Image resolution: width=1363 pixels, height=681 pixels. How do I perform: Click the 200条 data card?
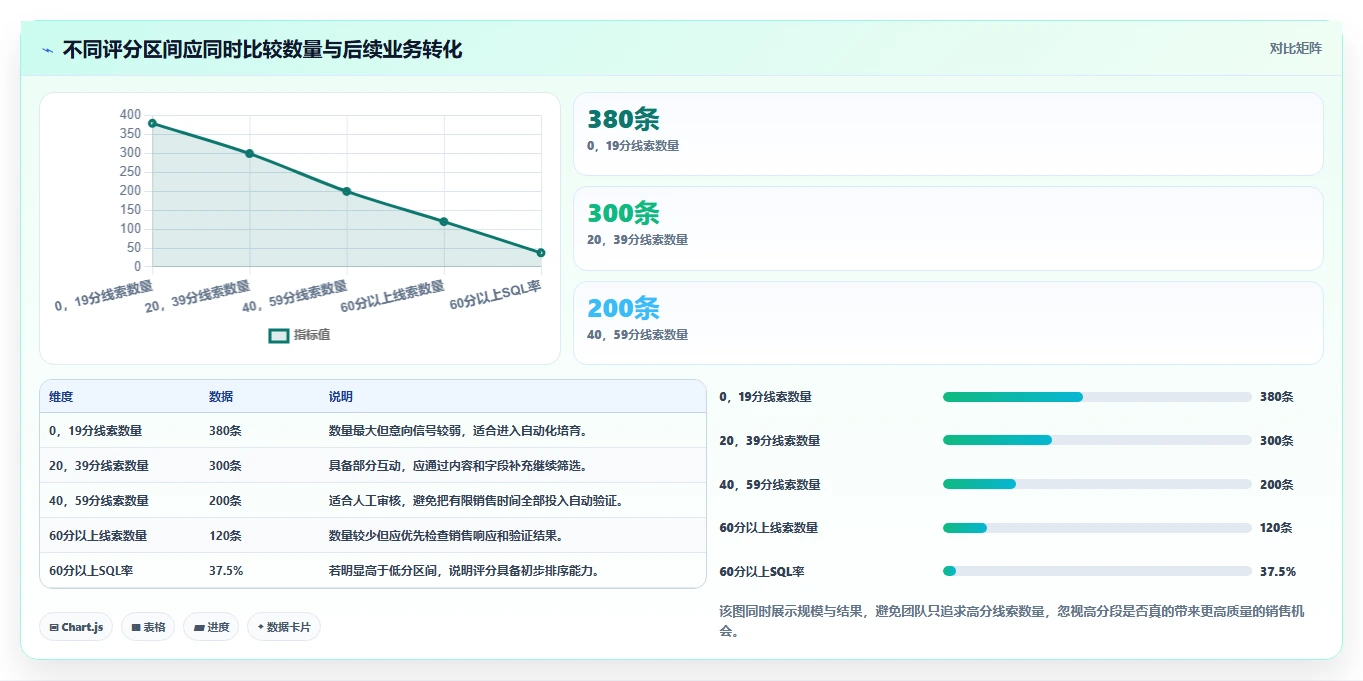point(948,323)
